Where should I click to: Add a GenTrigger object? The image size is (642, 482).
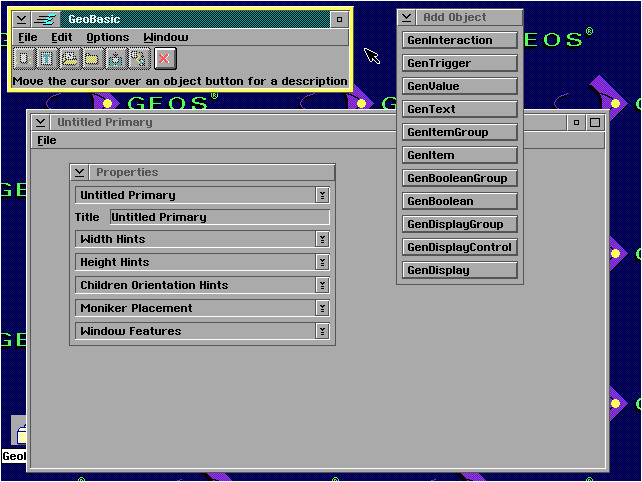(460, 63)
